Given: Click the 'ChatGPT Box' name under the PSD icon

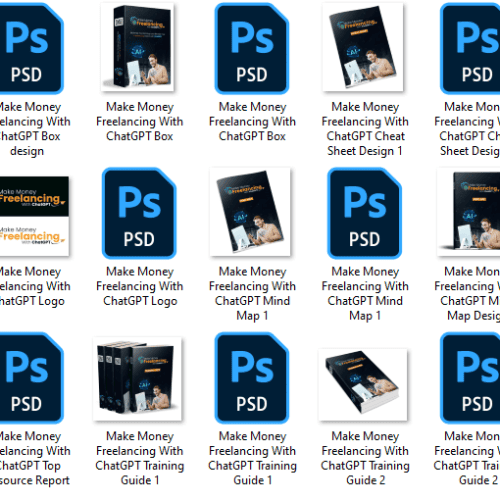Looking at the screenshot, I should (x=252, y=122).
